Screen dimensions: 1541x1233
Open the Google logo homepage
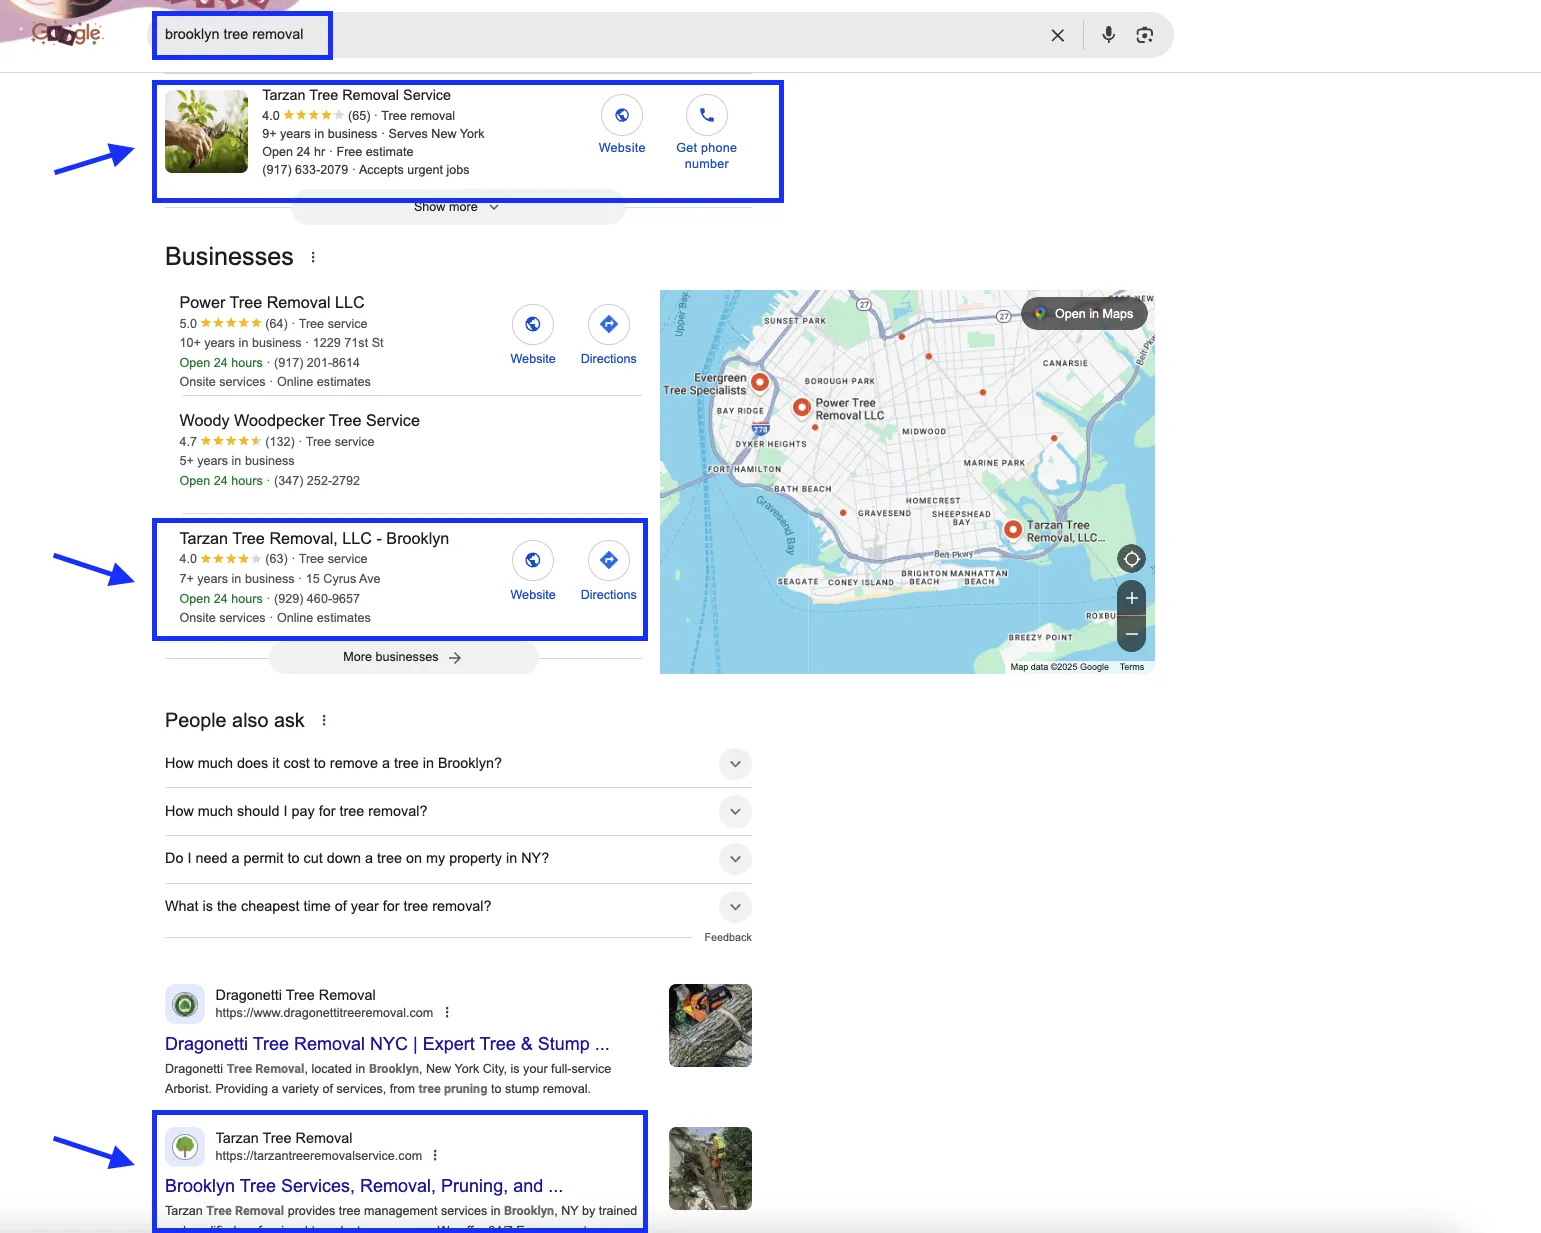click(67, 33)
